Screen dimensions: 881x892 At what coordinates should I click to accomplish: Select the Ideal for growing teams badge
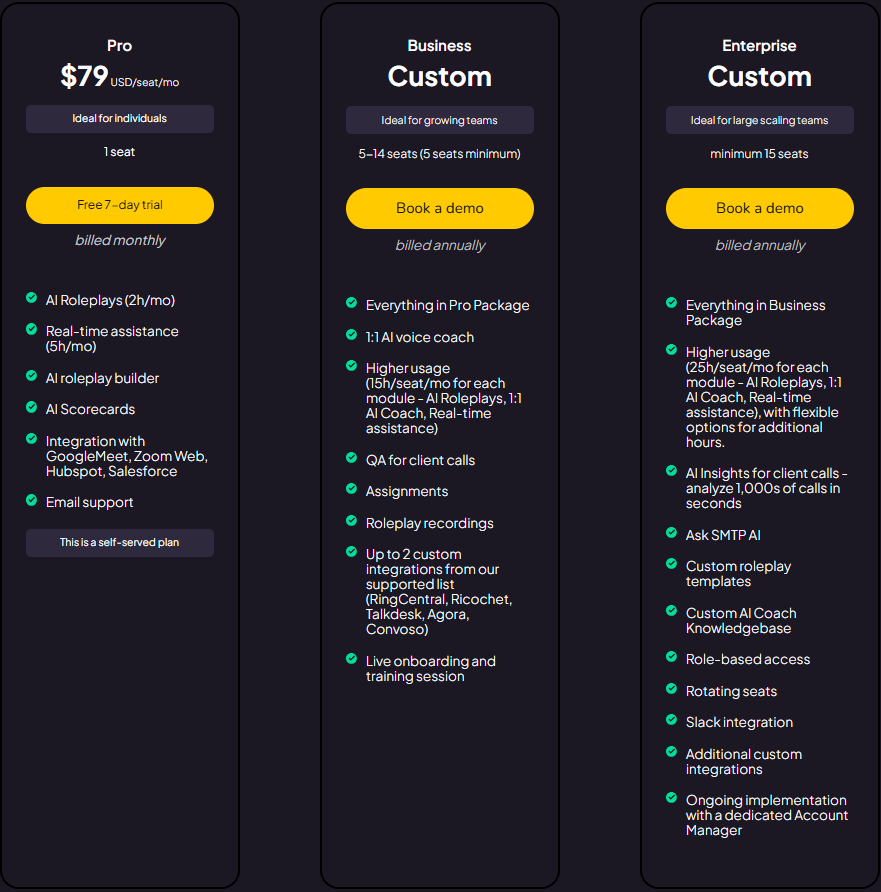440,120
